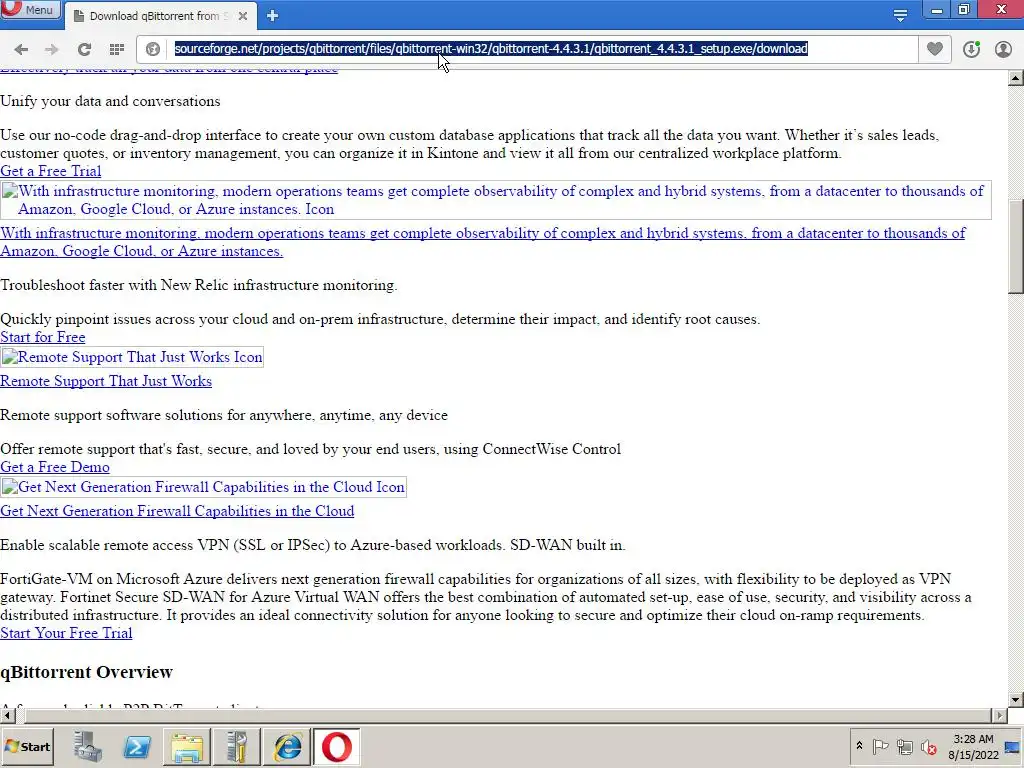1024x768 pixels.
Task: Click Remote support software solutions text
Action: (x=224, y=415)
